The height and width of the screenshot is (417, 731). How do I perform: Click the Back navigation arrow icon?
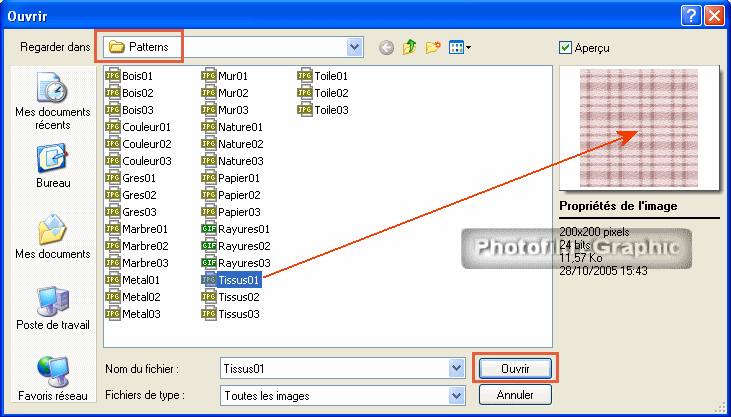coord(386,47)
